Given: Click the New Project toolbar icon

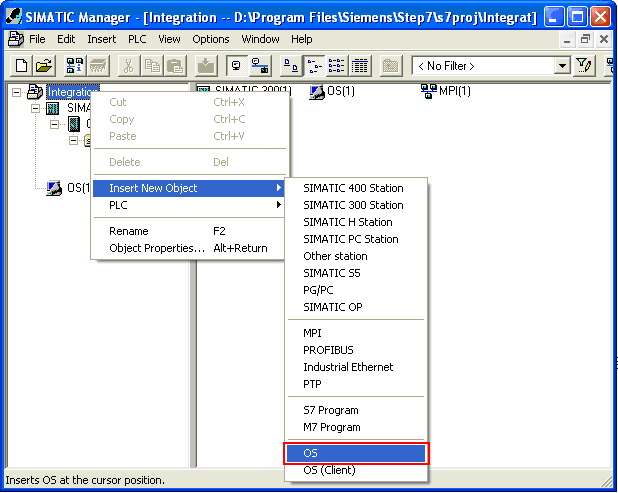Looking at the screenshot, I should [21, 65].
